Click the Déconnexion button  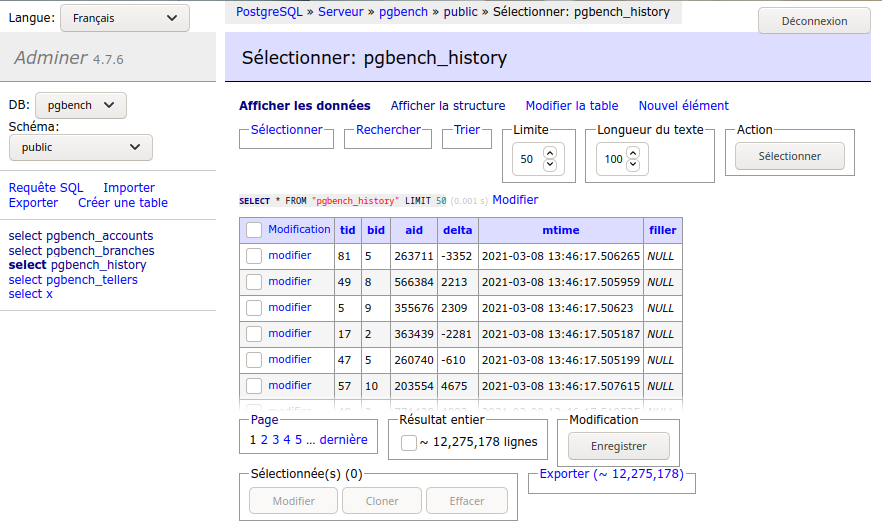point(814,21)
